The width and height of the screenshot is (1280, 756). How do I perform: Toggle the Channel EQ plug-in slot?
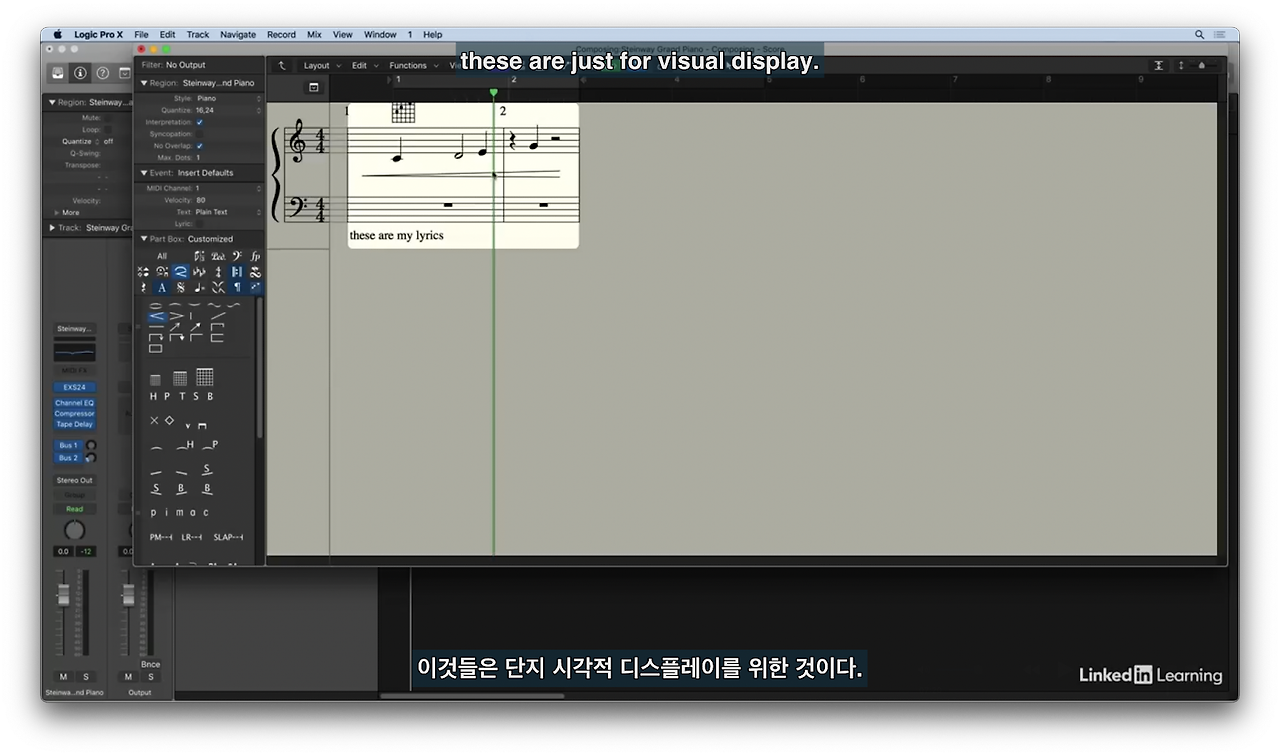pyautogui.click(x=75, y=403)
